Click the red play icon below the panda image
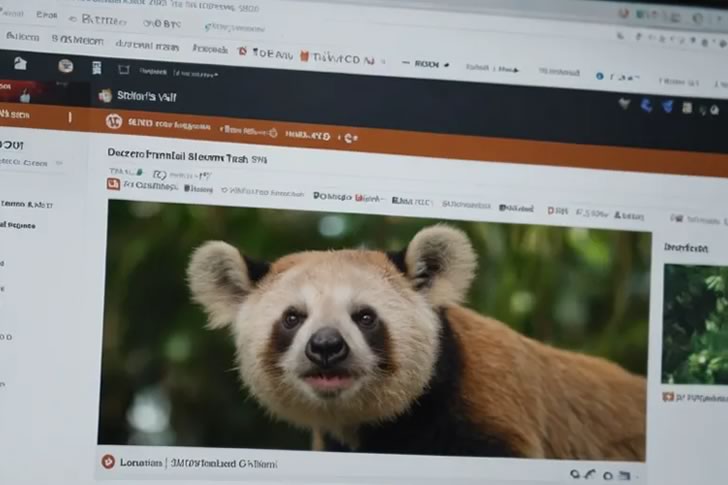The height and width of the screenshot is (485, 728). pos(108,461)
